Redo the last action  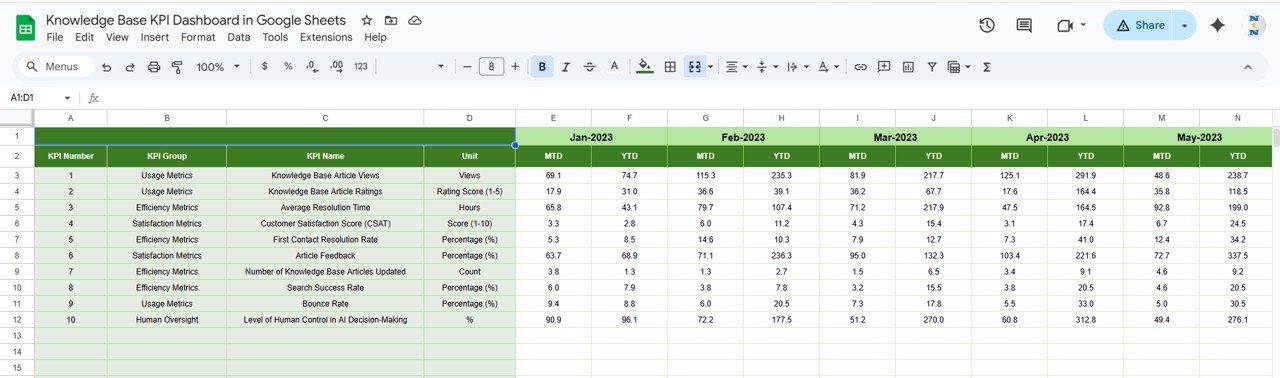pos(129,67)
